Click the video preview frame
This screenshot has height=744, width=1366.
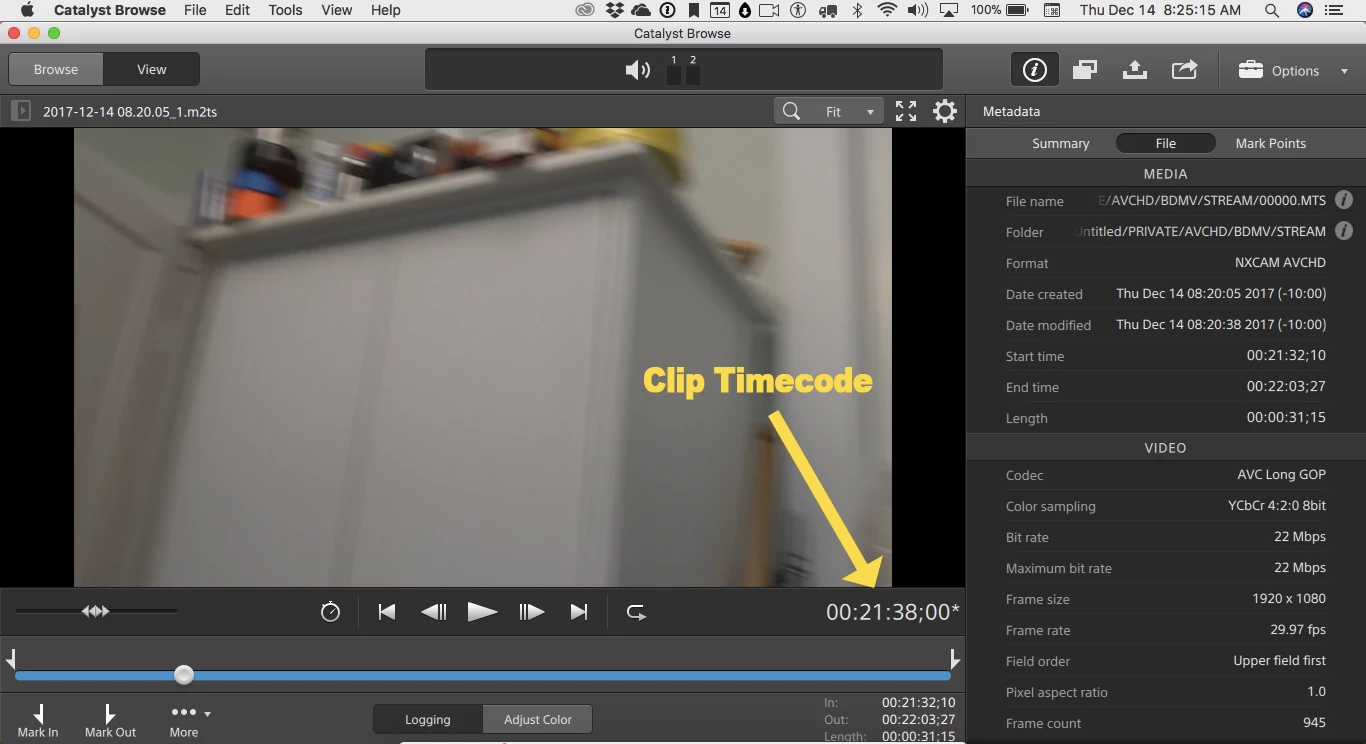[482, 357]
